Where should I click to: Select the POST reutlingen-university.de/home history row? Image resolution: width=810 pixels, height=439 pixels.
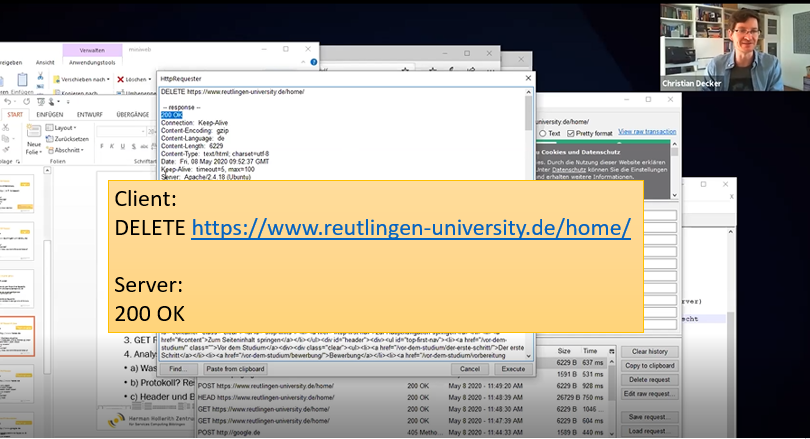click(403, 386)
